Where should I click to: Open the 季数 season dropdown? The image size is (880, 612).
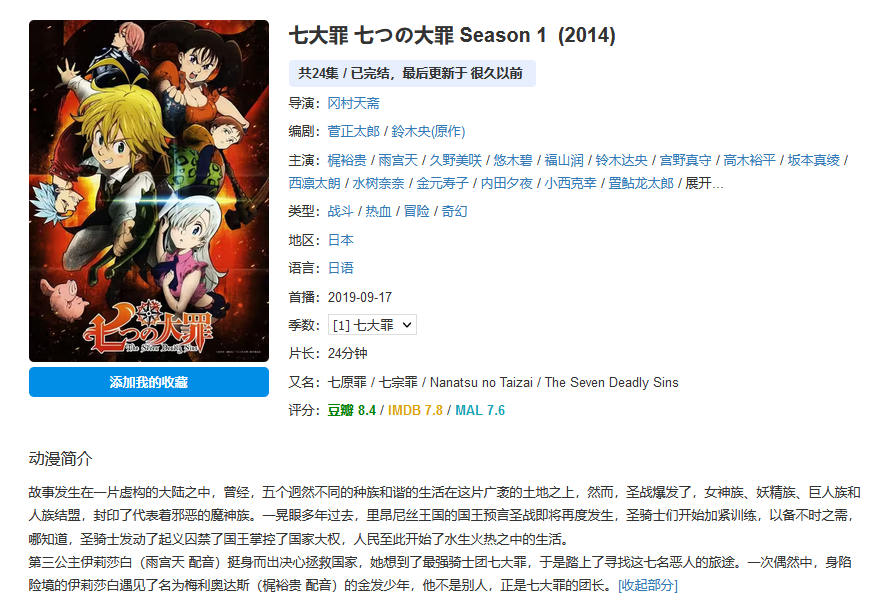(x=372, y=325)
